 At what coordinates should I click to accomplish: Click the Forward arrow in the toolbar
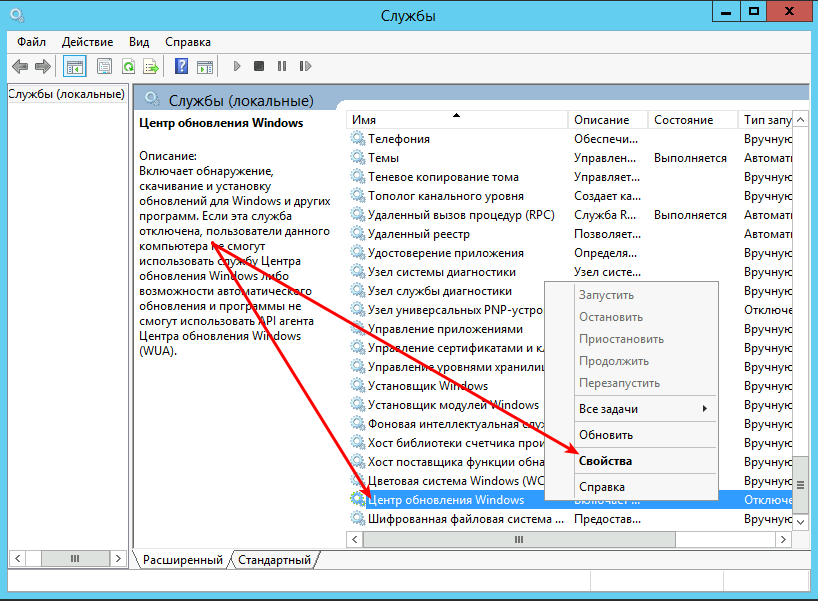pos(43,66)
